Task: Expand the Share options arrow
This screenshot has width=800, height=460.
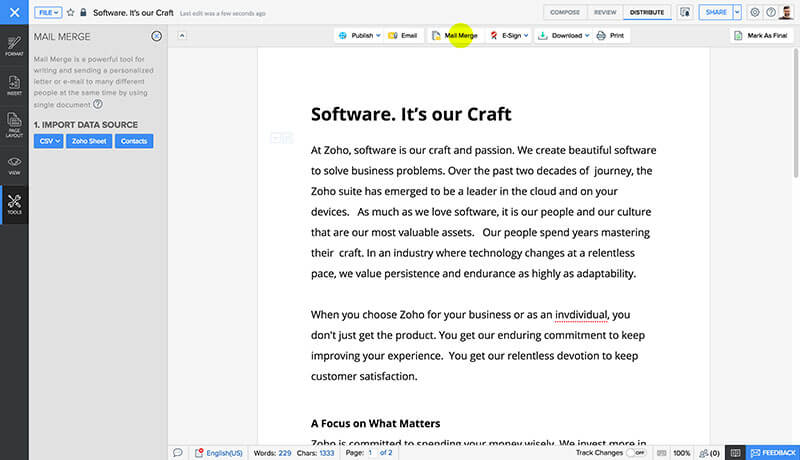Action: point(737,12)
